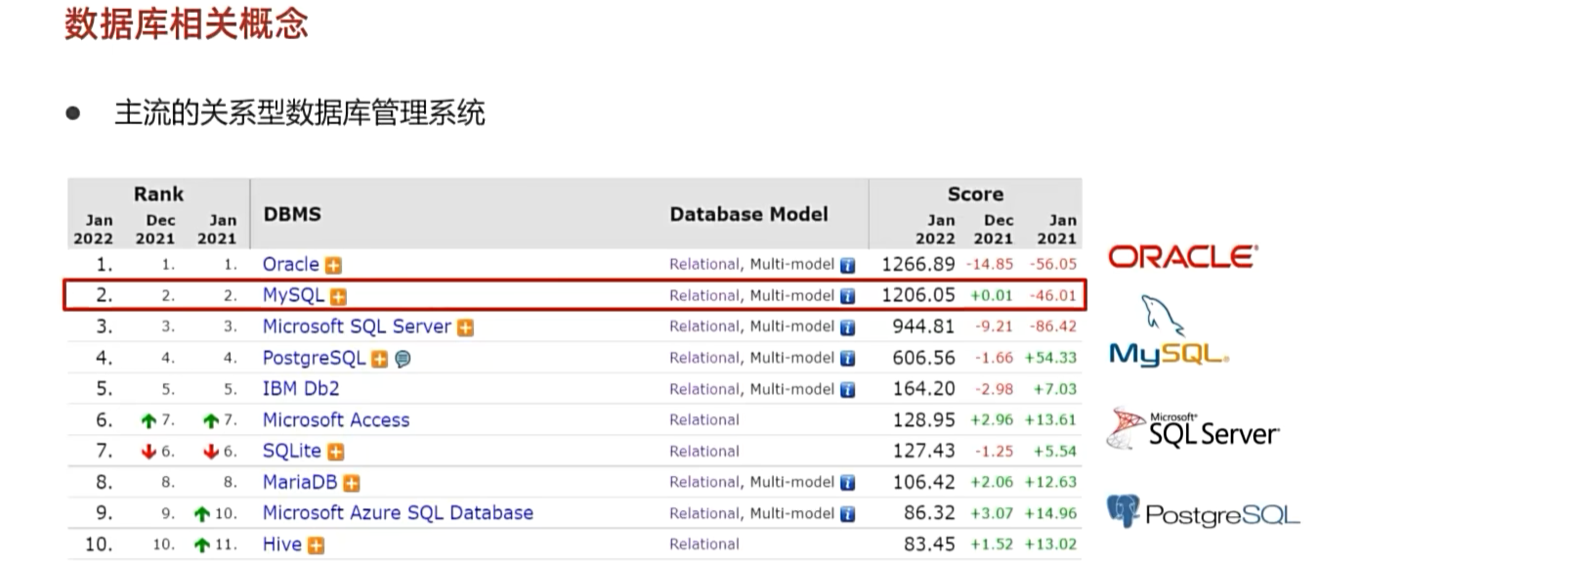Click the score 86.32
The image size is (1587, 585).
pos(929,513)
